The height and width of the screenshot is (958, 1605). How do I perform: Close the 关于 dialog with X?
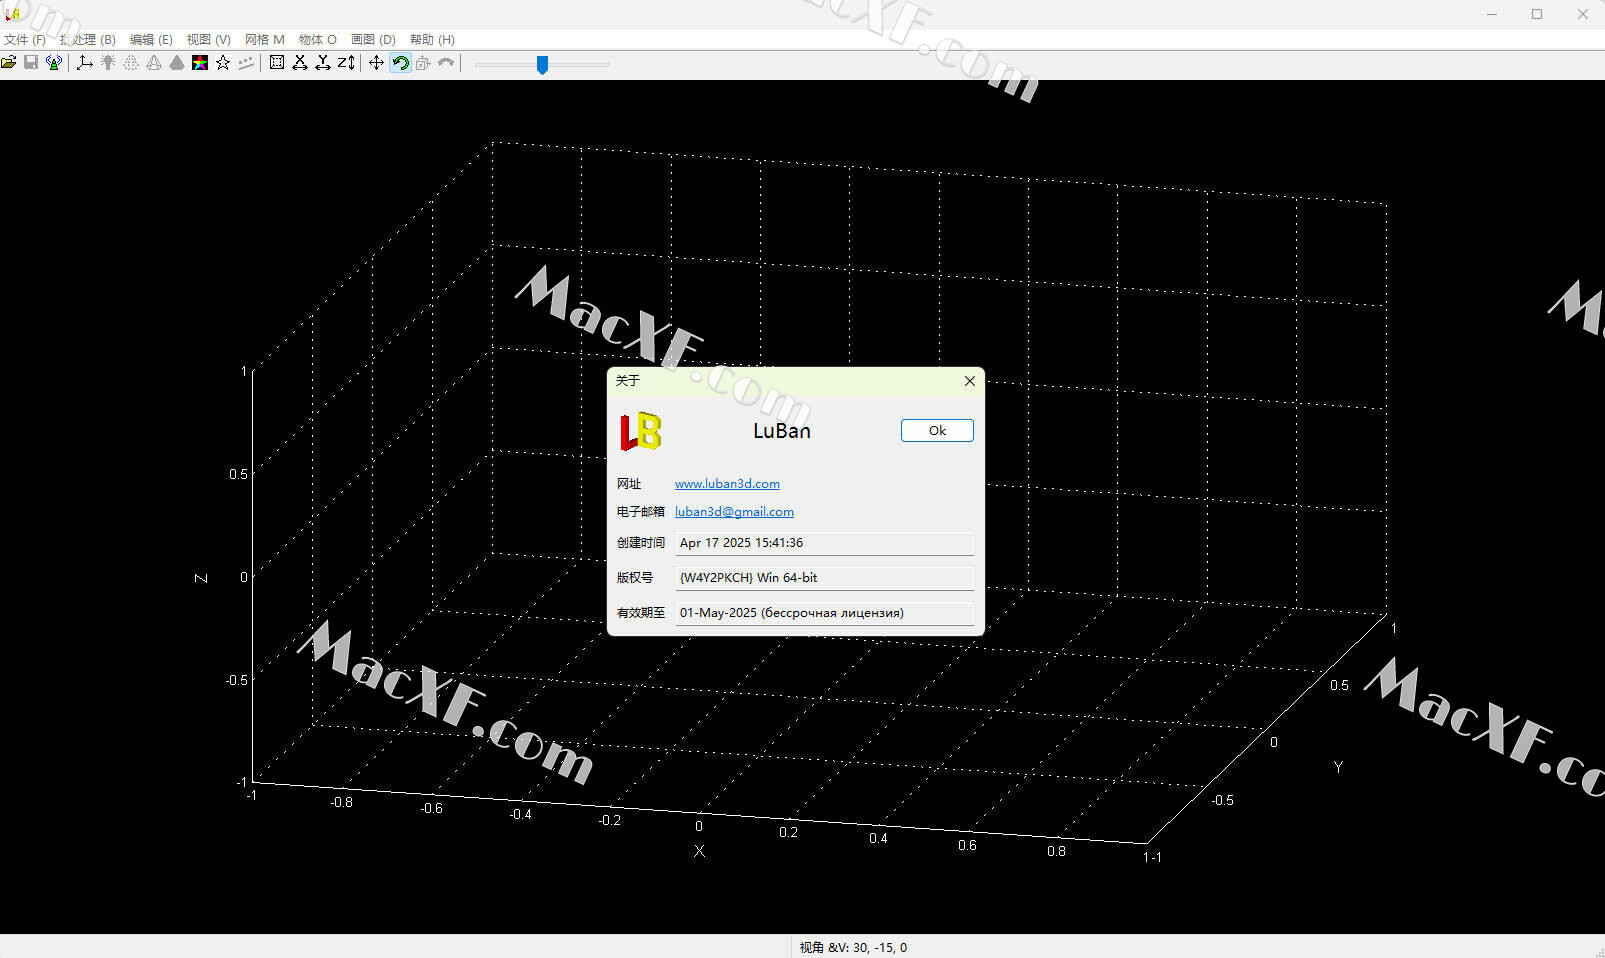(969, 381)
